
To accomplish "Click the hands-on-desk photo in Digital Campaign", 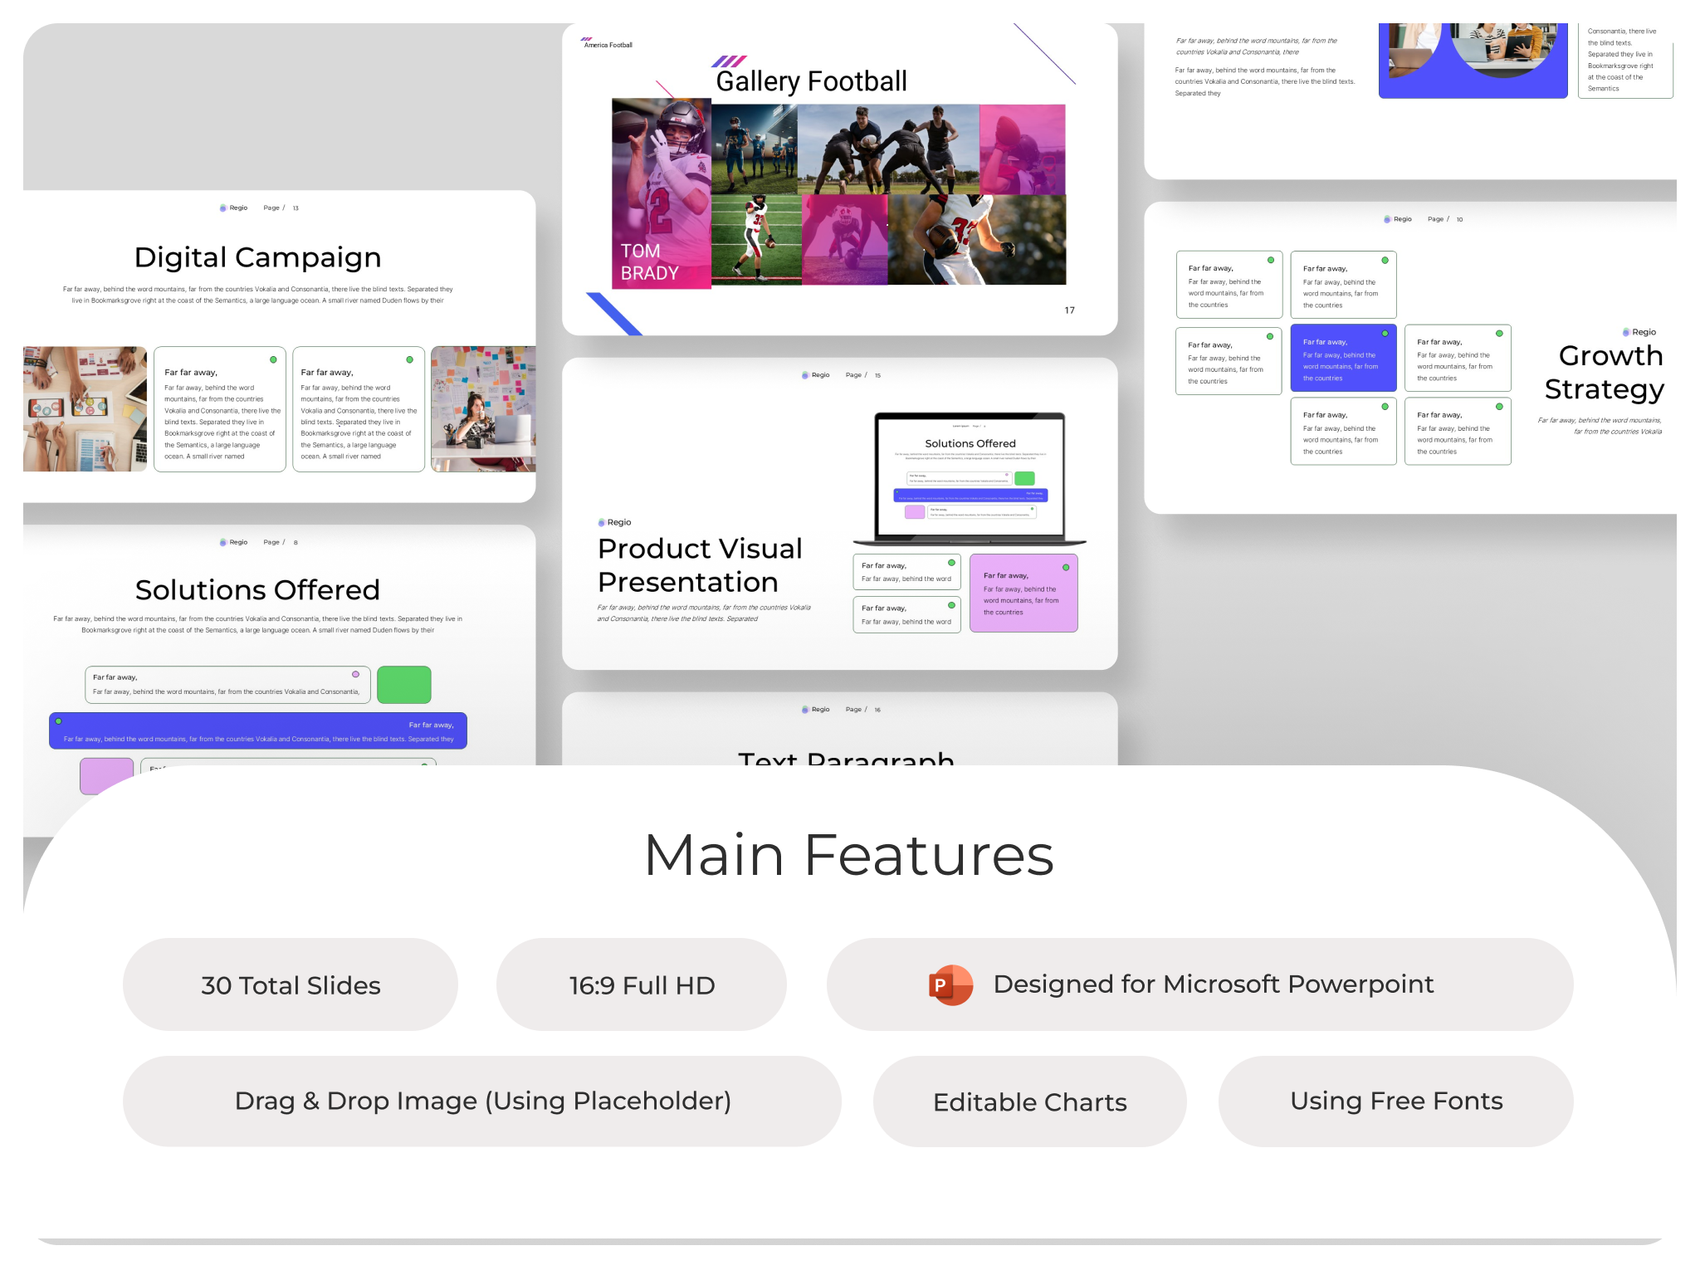I will 85,409.
